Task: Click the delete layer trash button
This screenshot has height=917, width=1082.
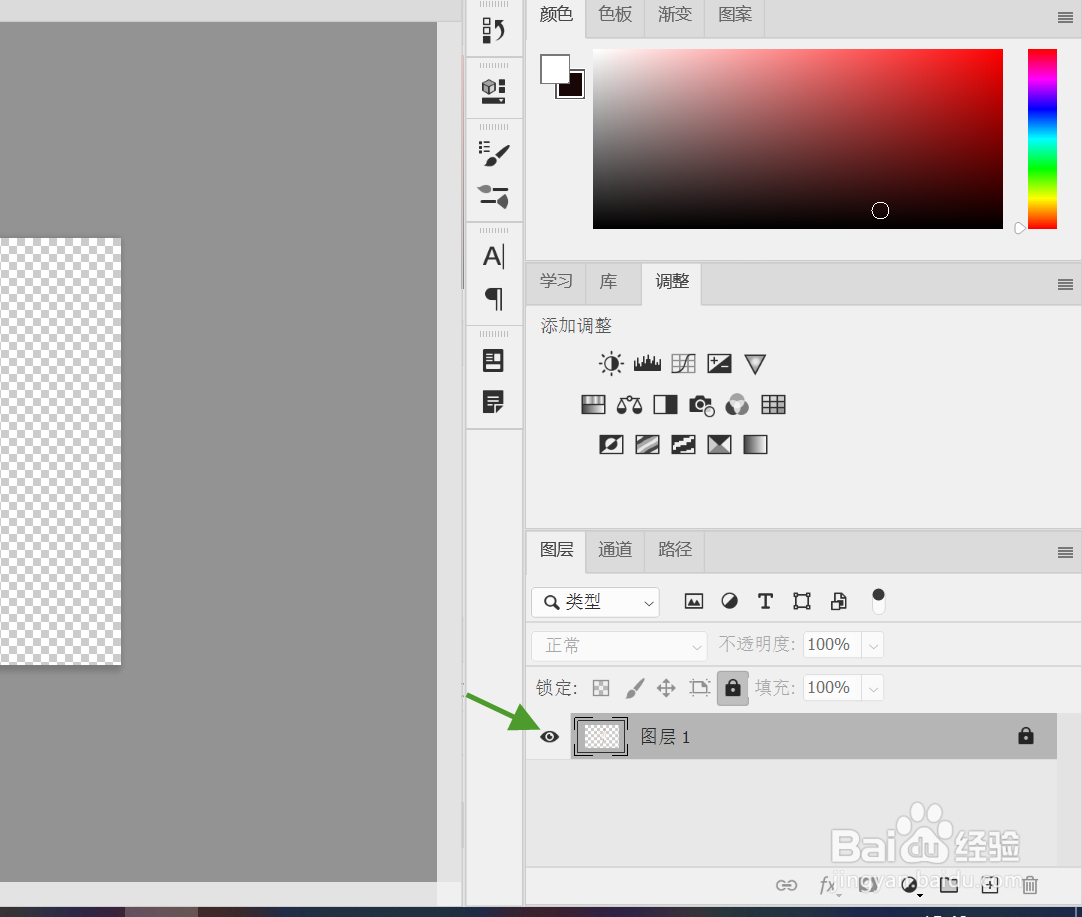Action: click(1030, 885)
